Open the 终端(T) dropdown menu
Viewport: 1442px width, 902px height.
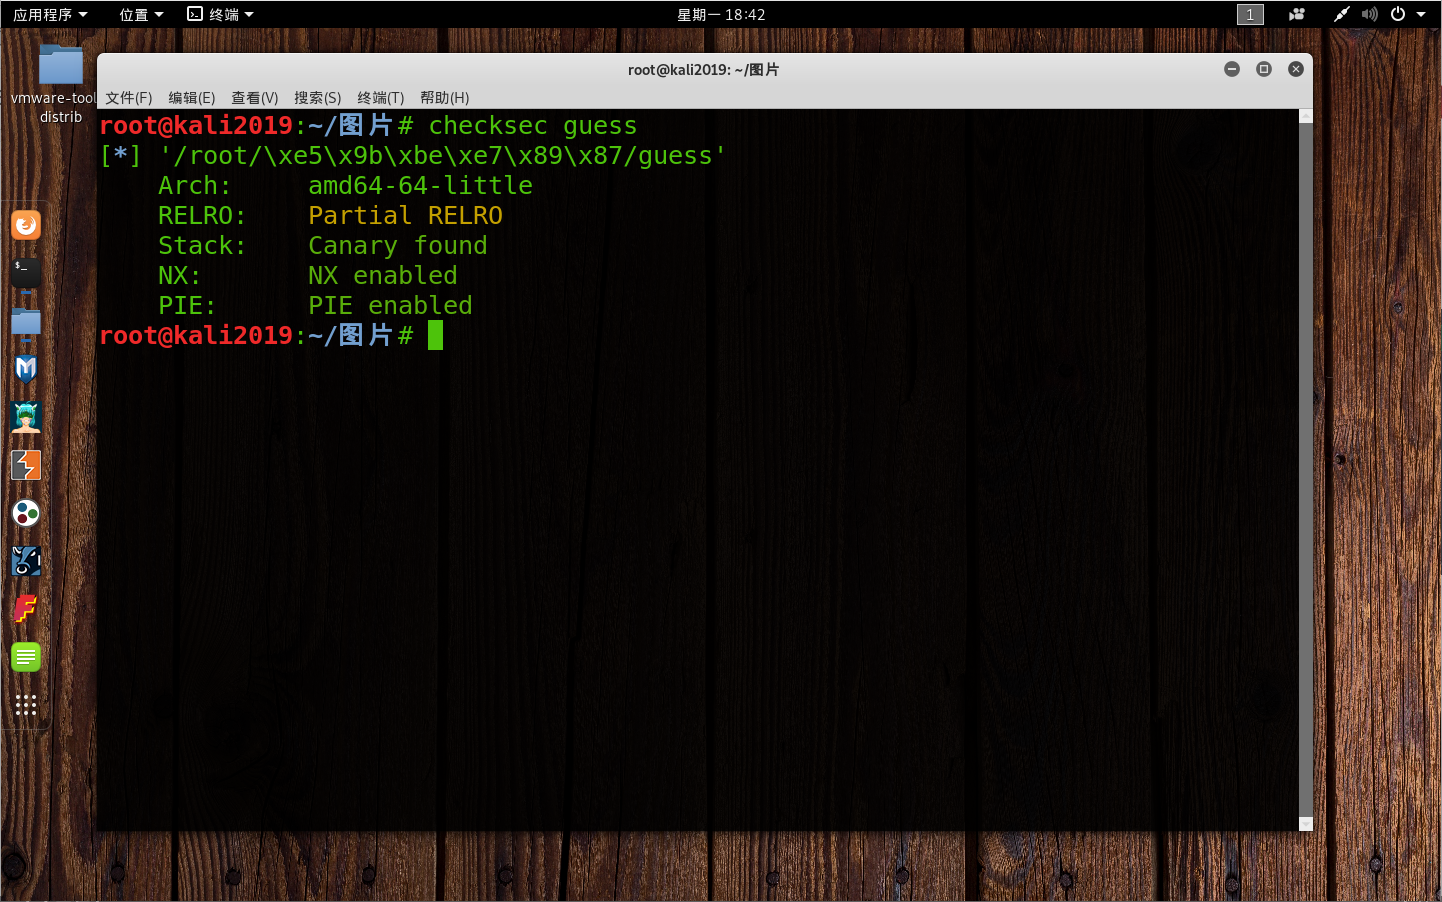coord(380,97)
